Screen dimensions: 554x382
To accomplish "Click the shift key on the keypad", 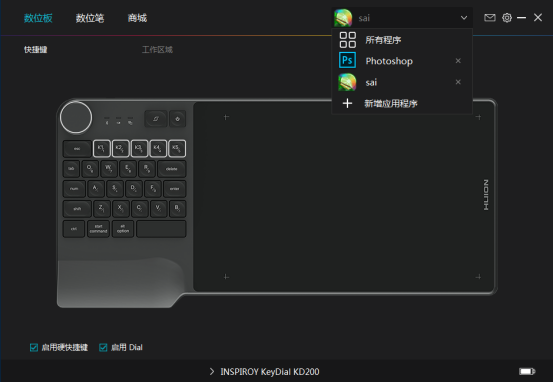I will (x=77, y=209).
